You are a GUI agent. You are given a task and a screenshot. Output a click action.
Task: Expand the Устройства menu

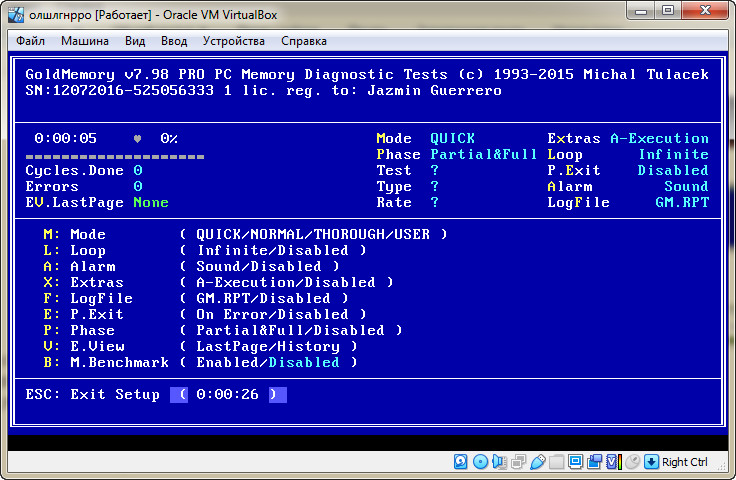click(x=234, y=41)
